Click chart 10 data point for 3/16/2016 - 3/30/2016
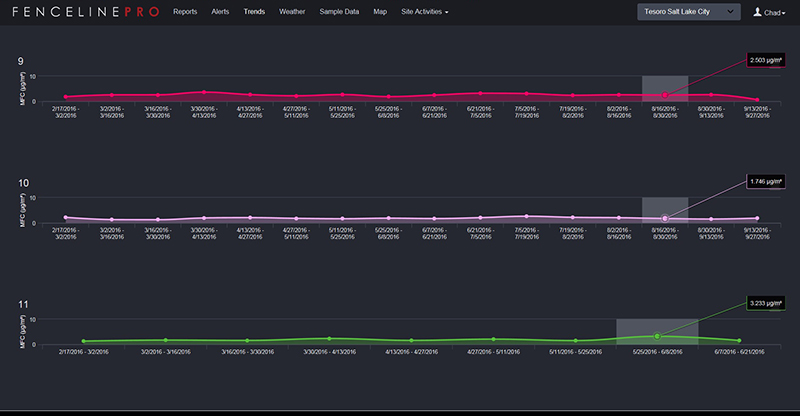Screen dimensions: 800x416 (158, 219)
